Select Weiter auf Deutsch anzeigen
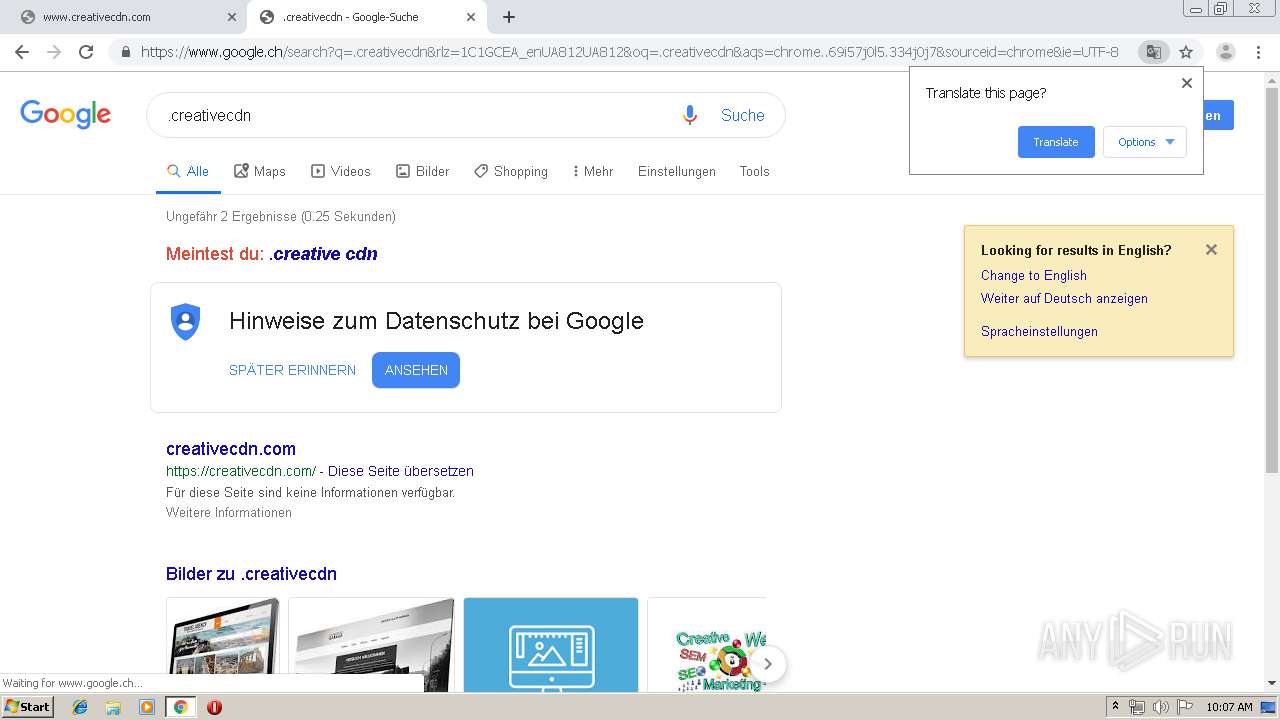Viewport: 1280px width, 720px height. click(1064, 298)
